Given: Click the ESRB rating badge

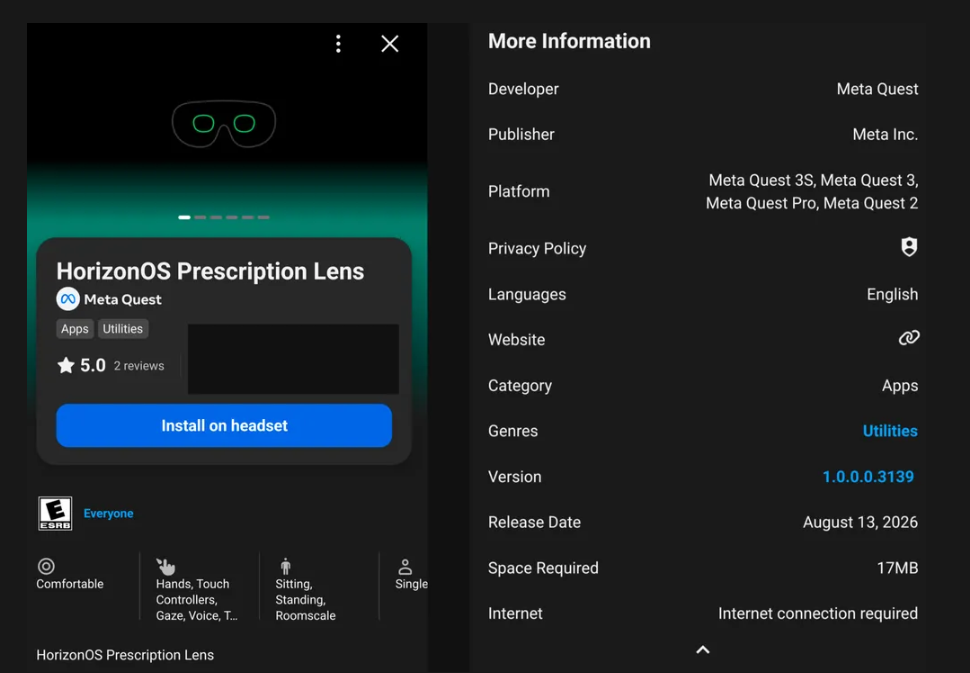Looking at the screenshot, I should pos(55,513).
